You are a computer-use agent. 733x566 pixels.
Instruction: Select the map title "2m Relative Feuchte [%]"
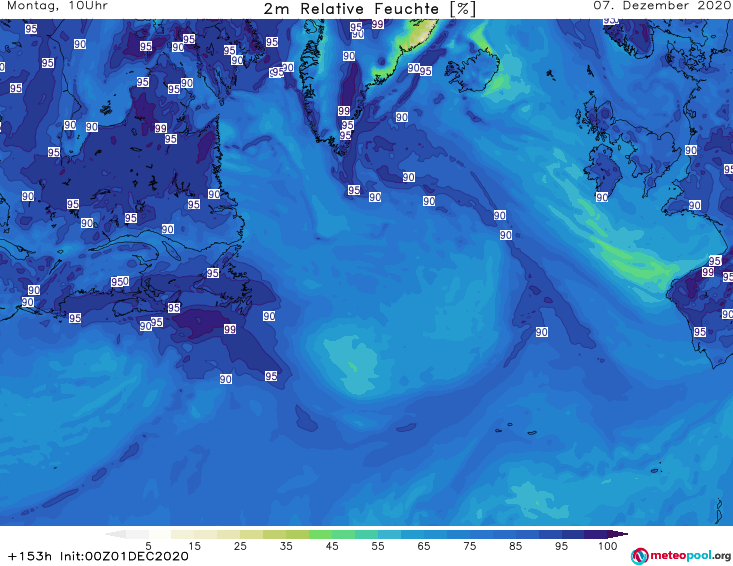(369, 9)
